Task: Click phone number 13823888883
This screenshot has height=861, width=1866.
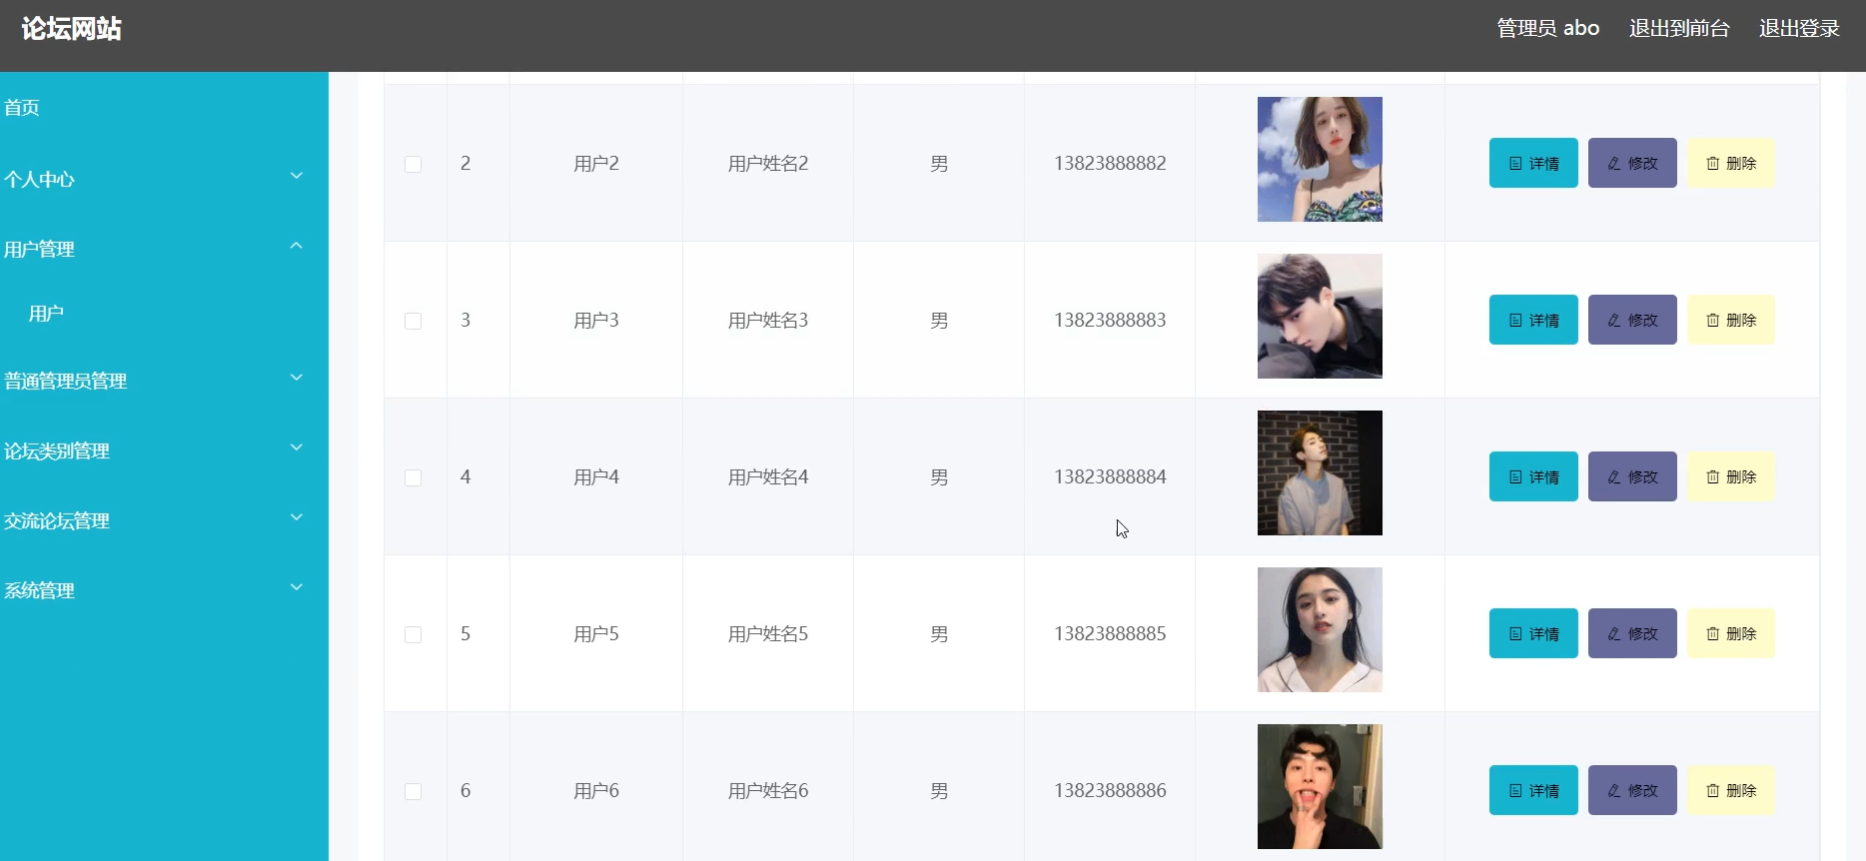Action: pyautogui.click(x=1110, y=320)
